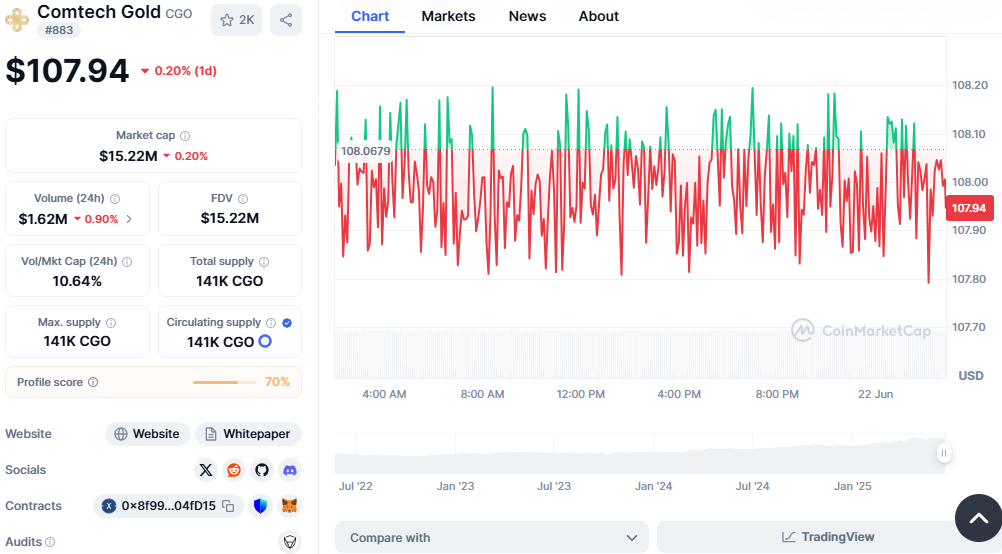The width and height of the screenshot is (1002, 554).
Task: Open the Discord social link
Action: point(290,470)
